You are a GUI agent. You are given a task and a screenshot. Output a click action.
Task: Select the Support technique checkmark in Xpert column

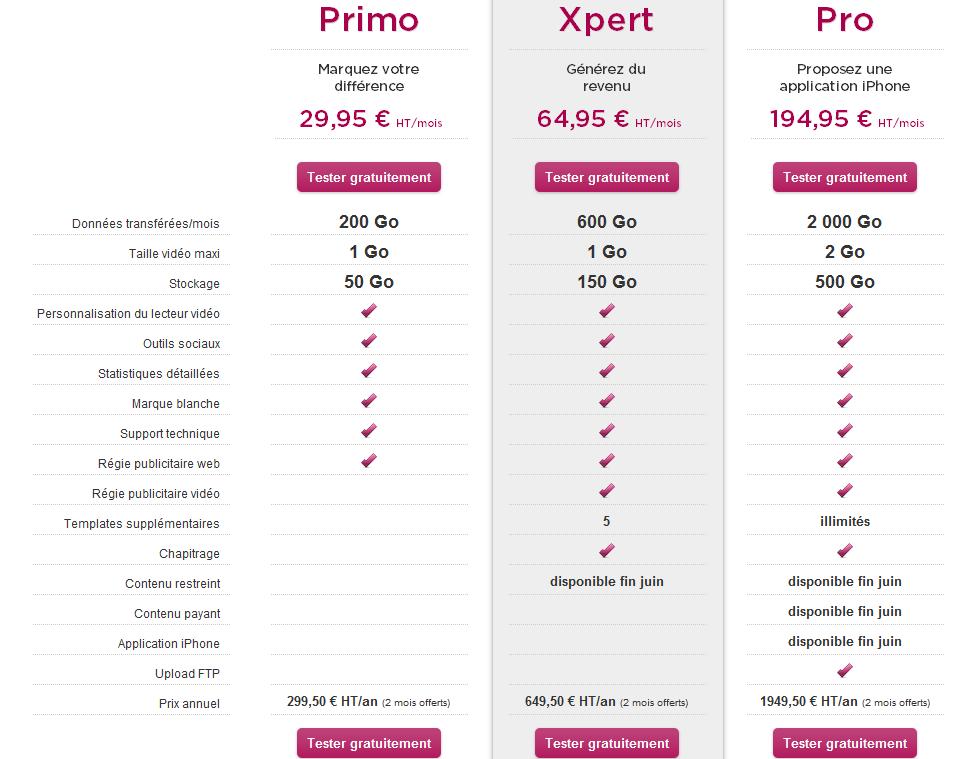pos(606,431)
